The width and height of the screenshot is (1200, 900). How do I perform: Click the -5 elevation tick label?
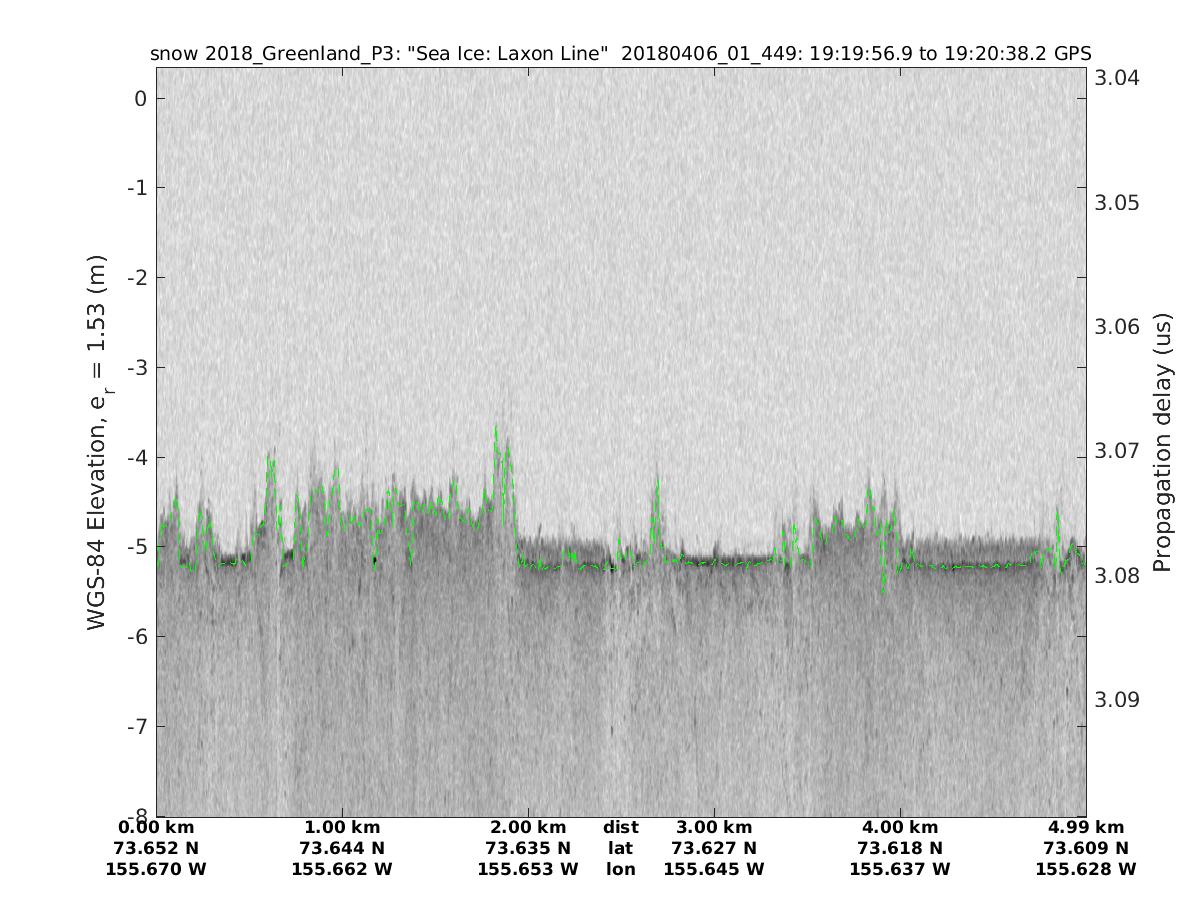[x=137, y=547]
